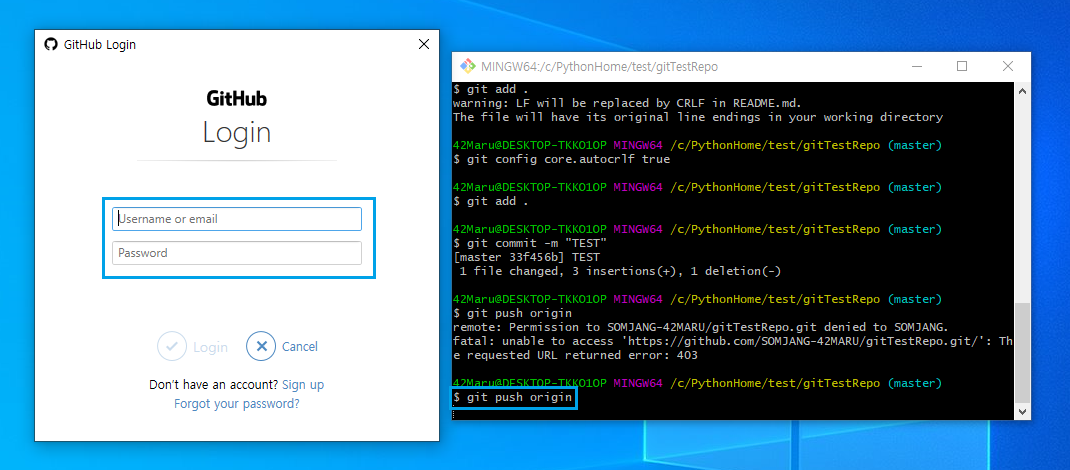Click the checkmark icon next to Login
Viewport: 1070px width, 470px height.
click(x=172, y=347)
